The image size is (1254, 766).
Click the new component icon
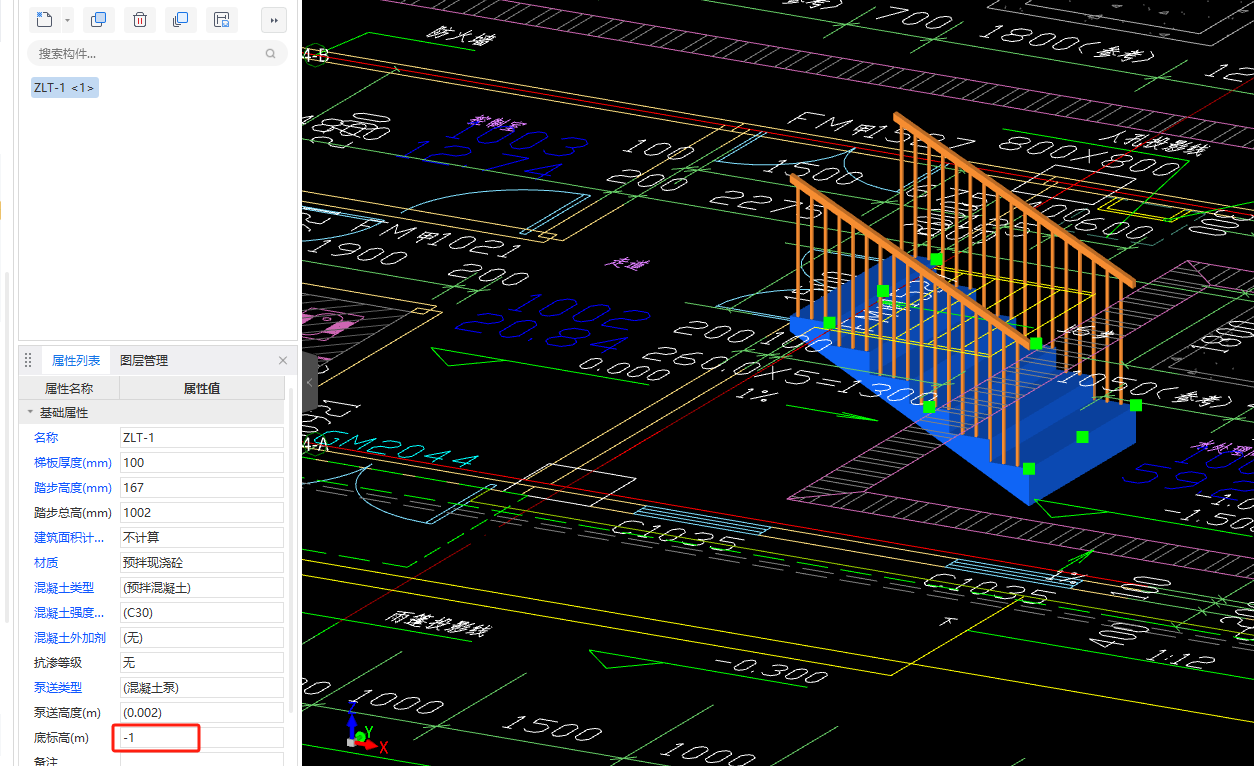[43, 19]
